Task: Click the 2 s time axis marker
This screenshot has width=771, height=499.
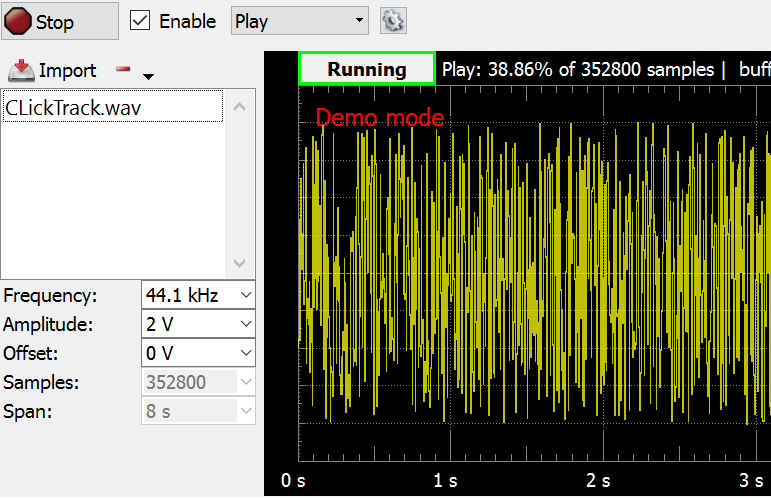Action: tap(597, 480)
